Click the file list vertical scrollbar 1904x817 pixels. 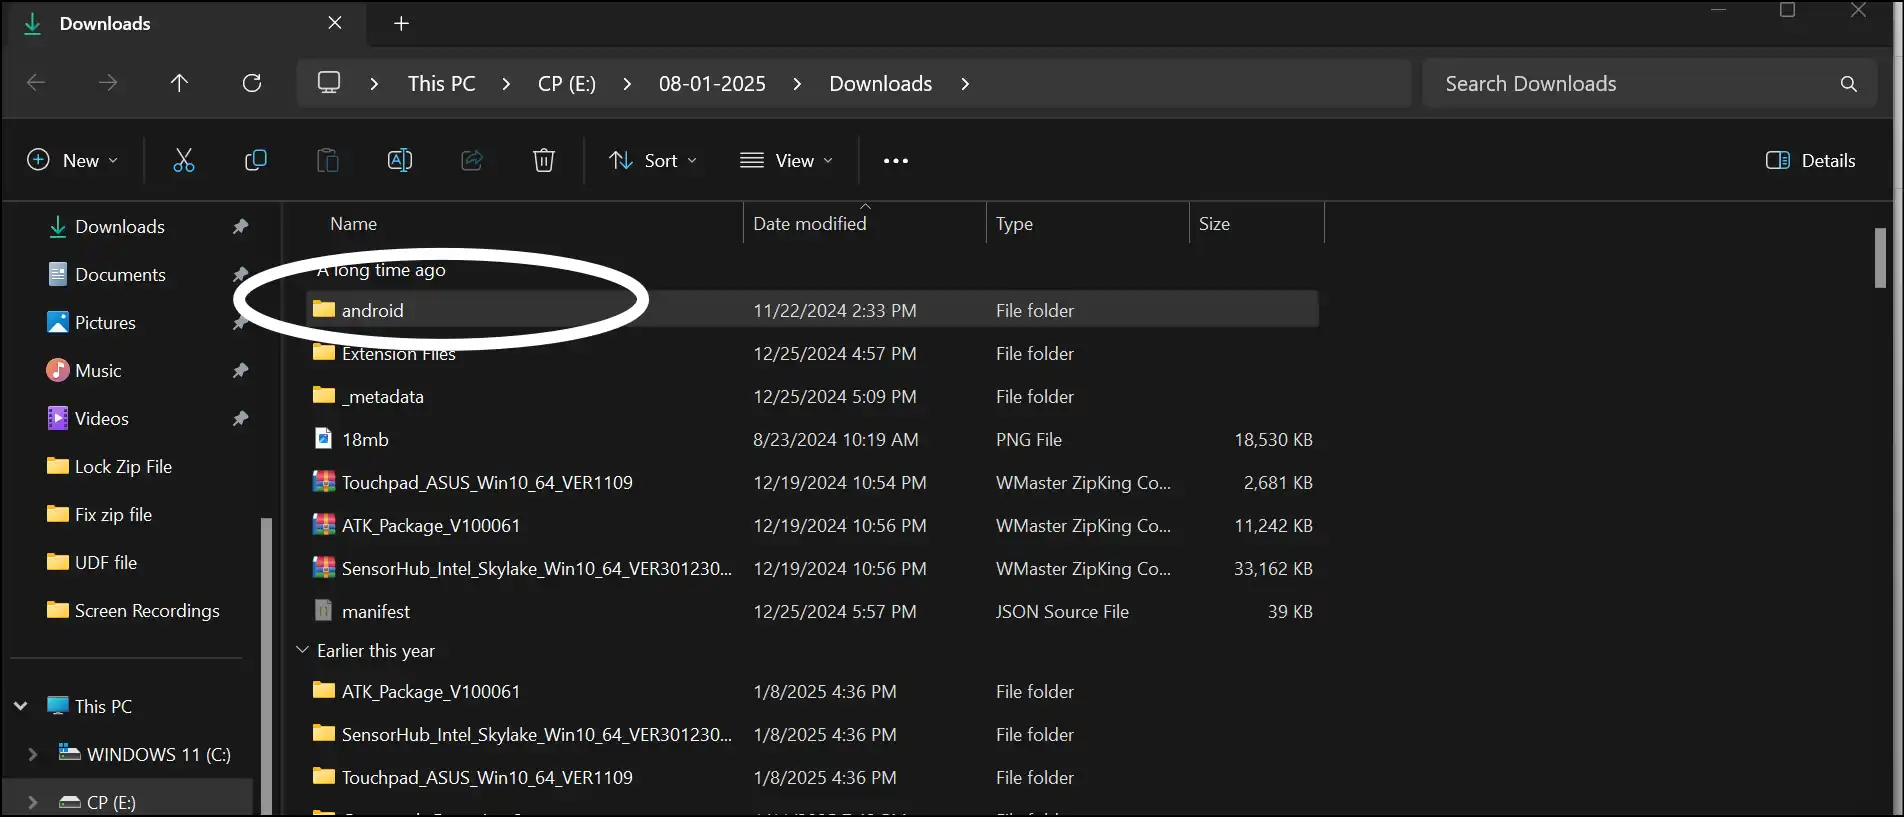point(1880,258)
